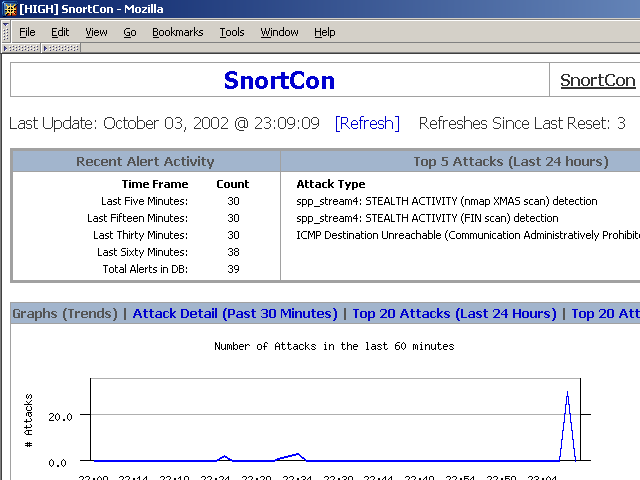Click the Count column header
The image size is (640, 480).
pos(233,184)
